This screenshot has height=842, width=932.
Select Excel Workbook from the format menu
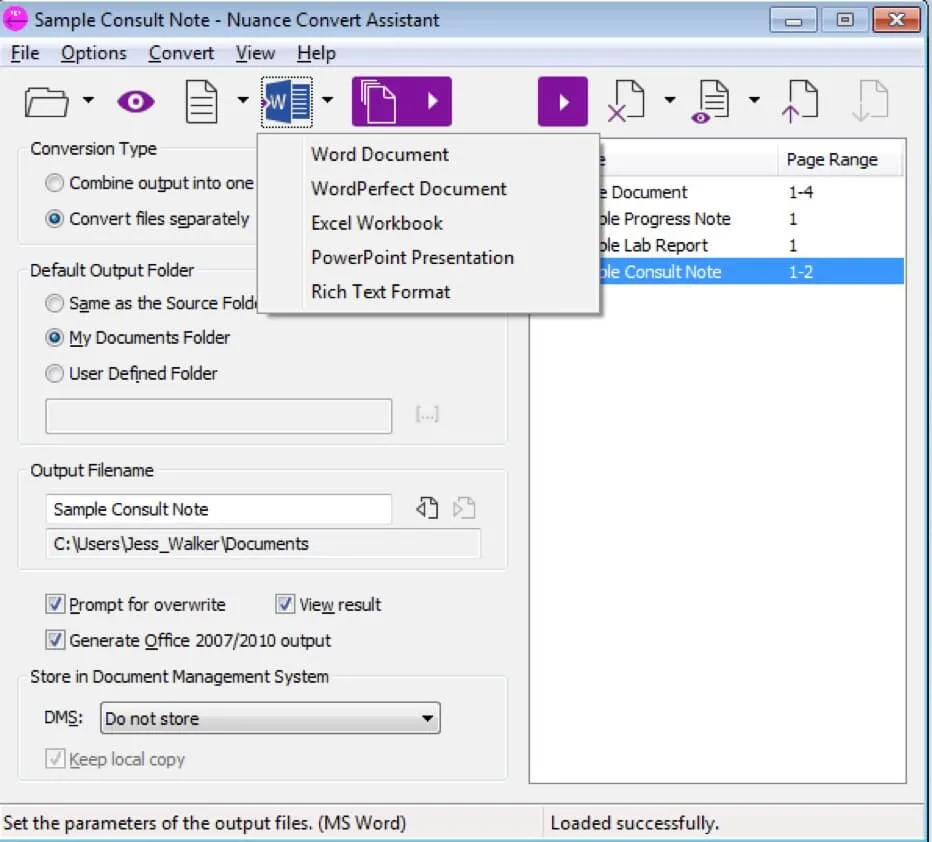pos(375,223)
